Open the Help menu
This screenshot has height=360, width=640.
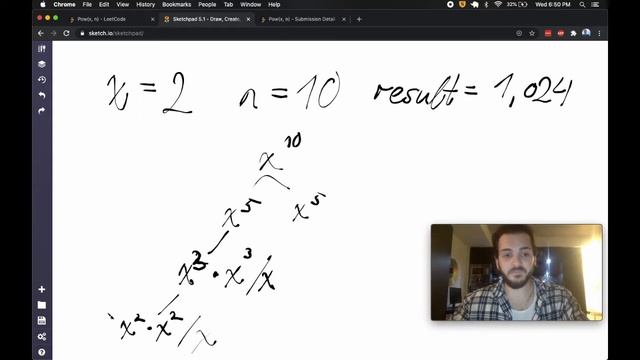pos(274,4)
